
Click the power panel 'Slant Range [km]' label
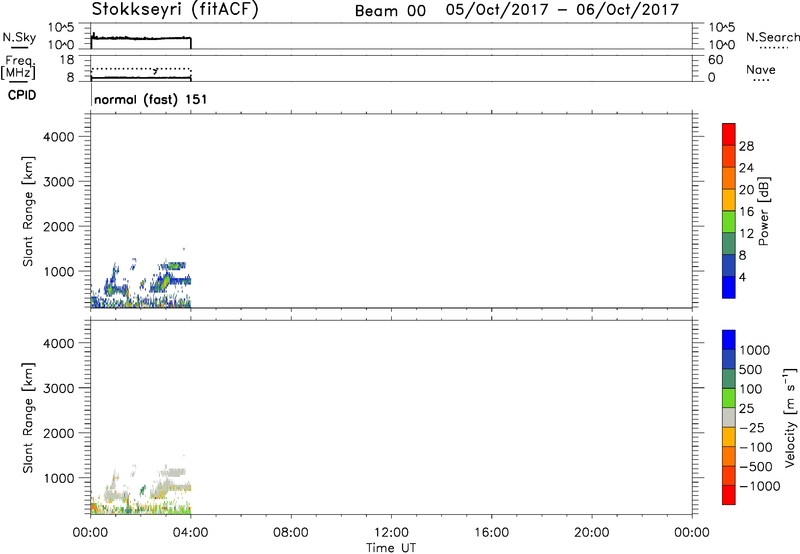[x=28, y=211]
